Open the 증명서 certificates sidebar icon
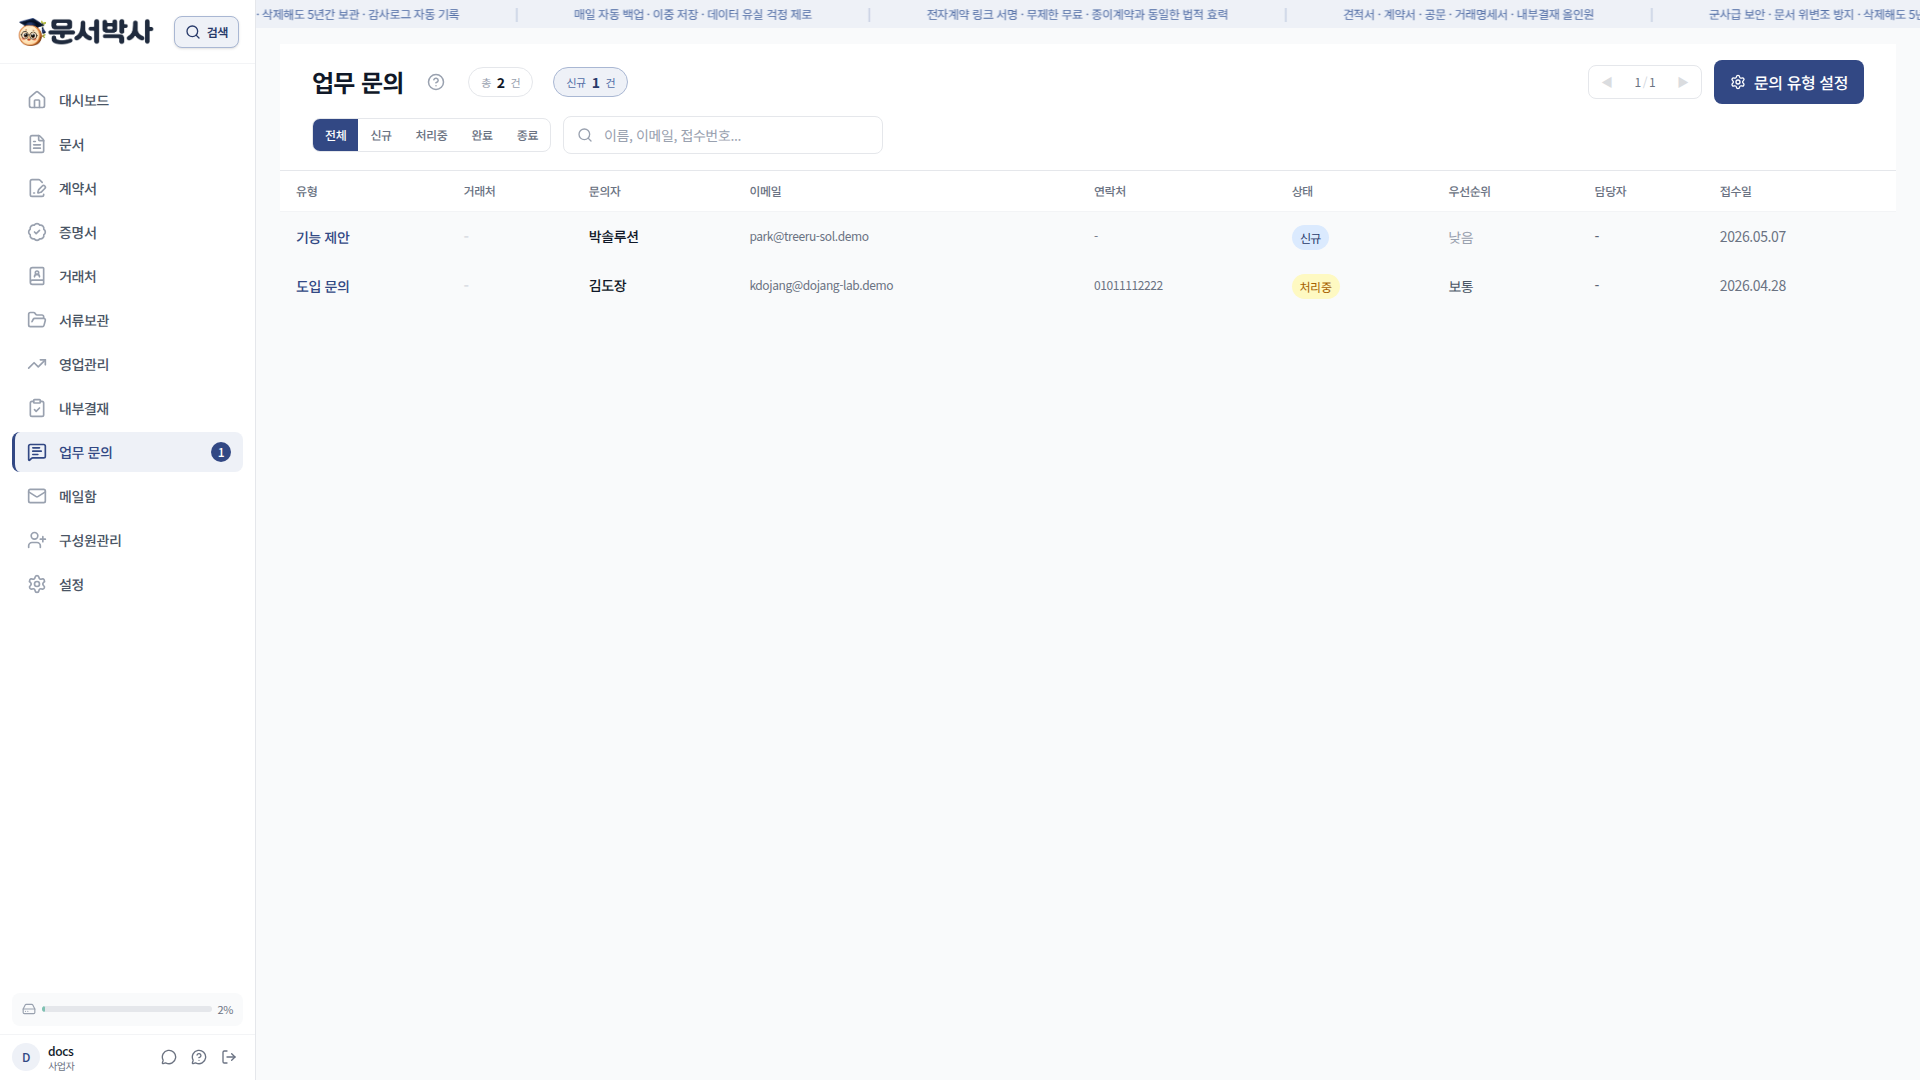This screenshot has width=1920, height=1080. (37, 232)
